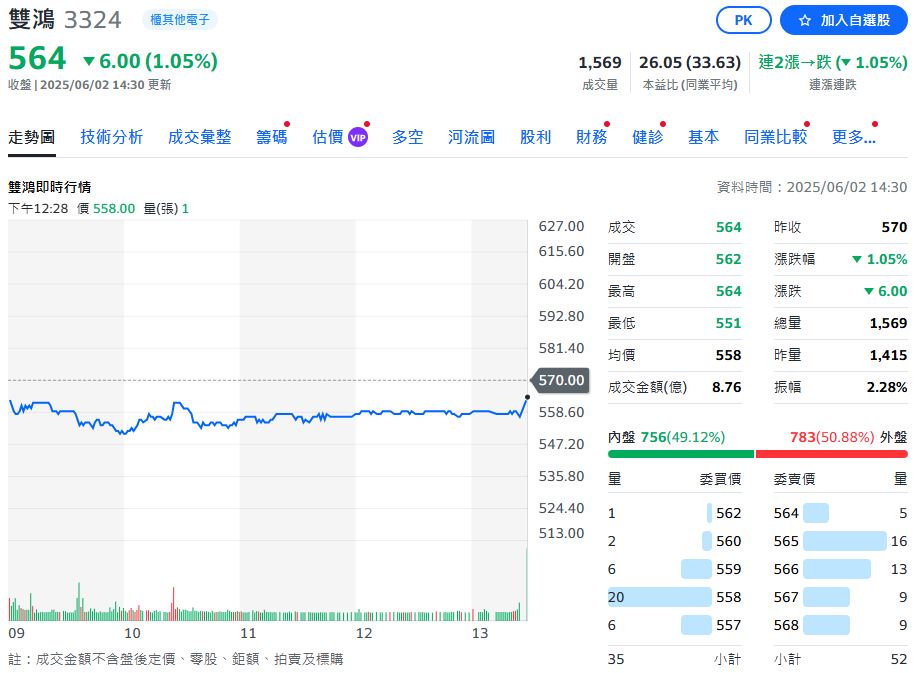
Task: Open the 股利 tab
Action: pyautogui.click(x=535, y=137)
